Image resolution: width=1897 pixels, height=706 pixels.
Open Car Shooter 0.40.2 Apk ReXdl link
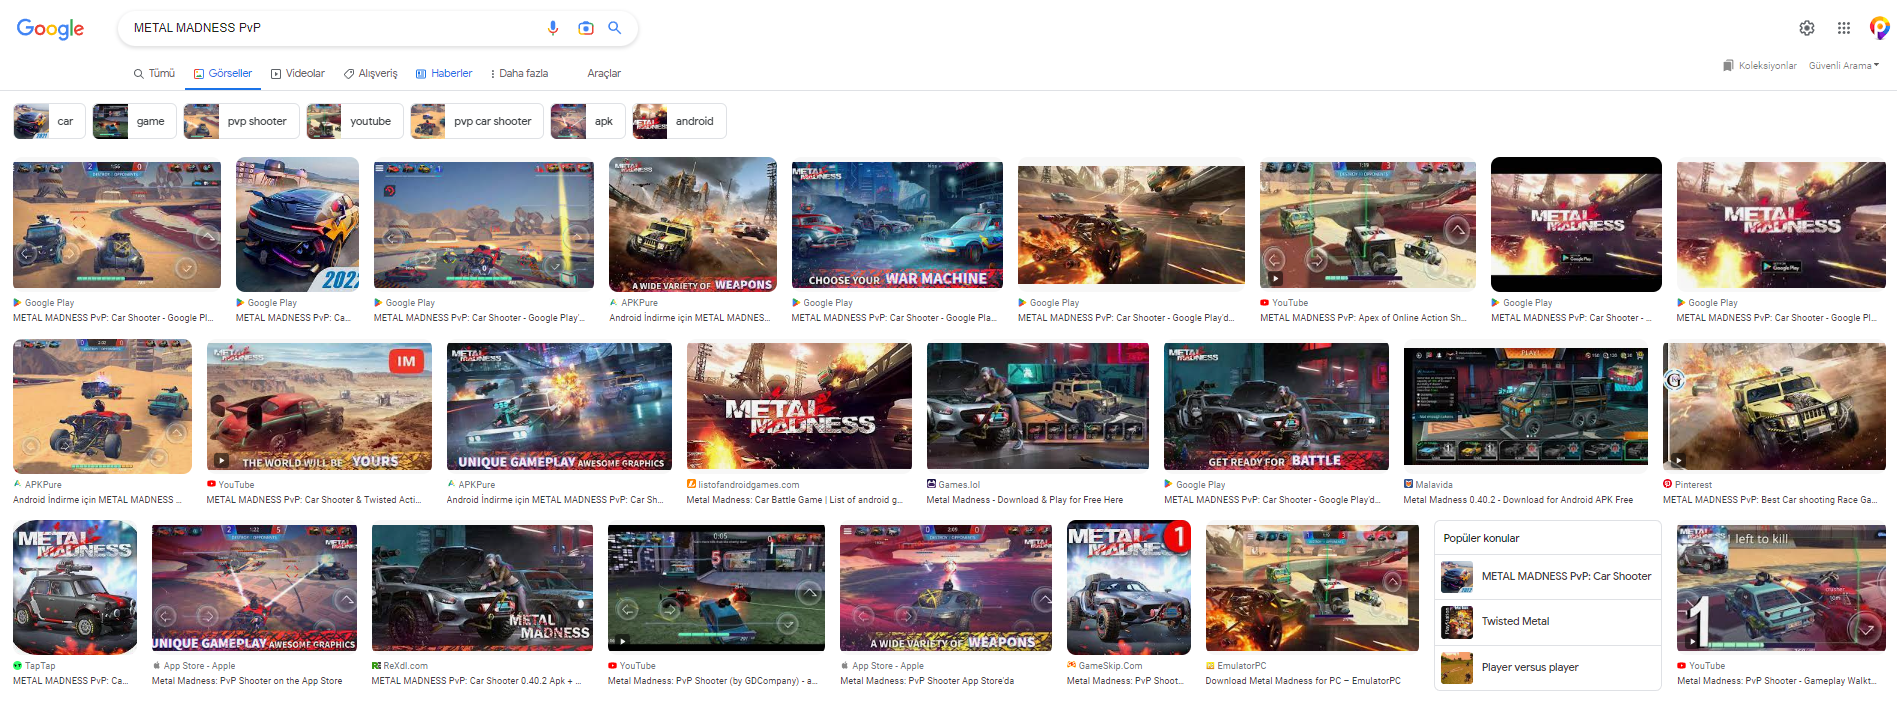477,681
